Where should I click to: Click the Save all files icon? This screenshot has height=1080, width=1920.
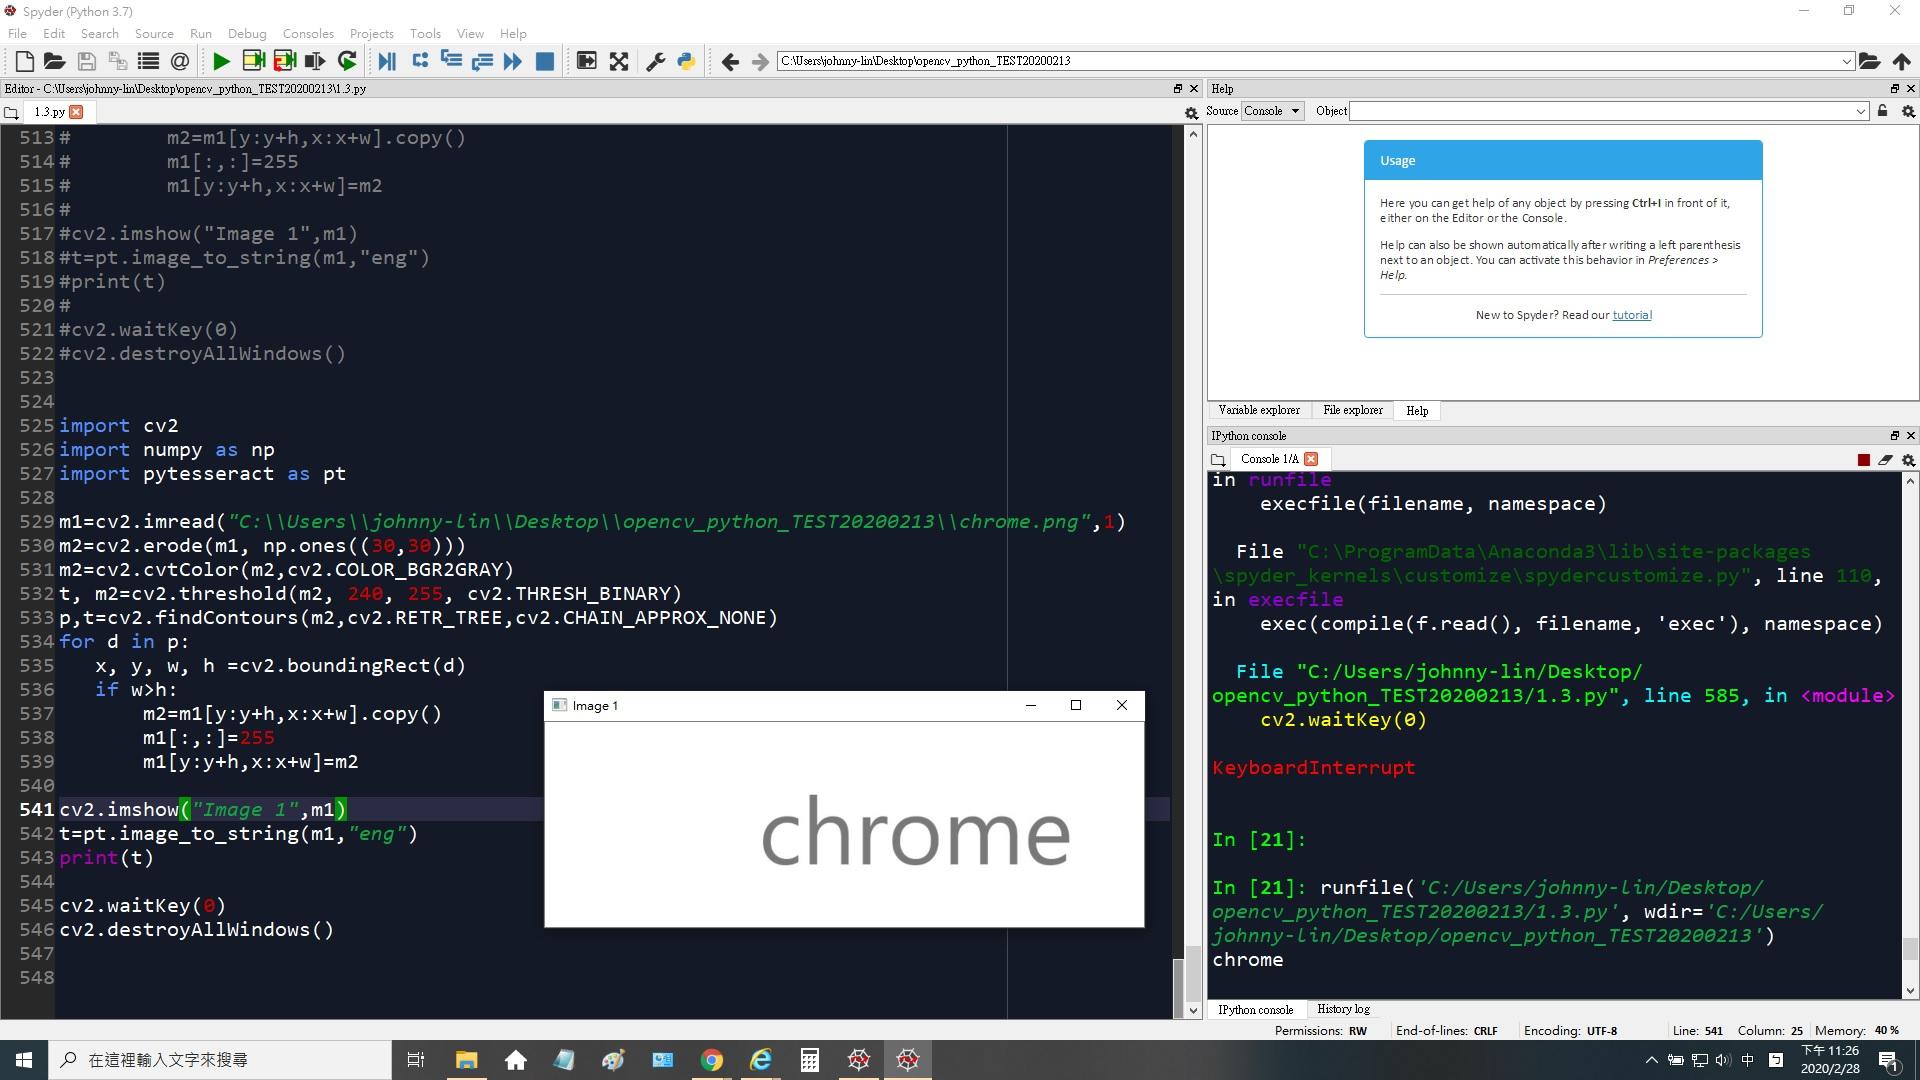[x=117, y=61]
